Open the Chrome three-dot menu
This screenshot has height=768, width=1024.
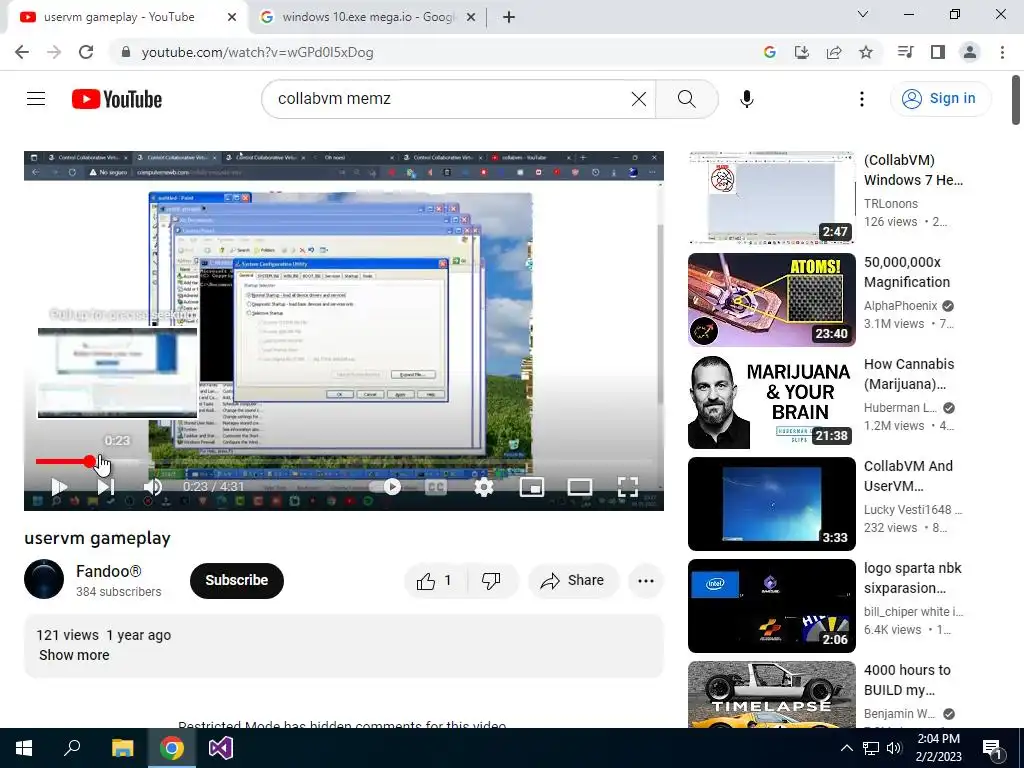1002,52
